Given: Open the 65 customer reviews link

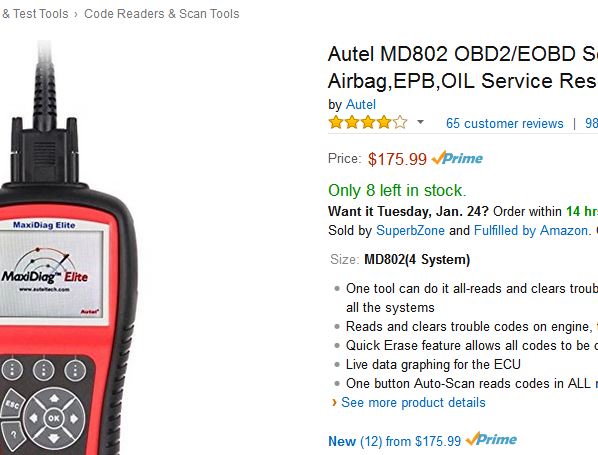Looking at the screenshot, I should click(x=505, y=123).
